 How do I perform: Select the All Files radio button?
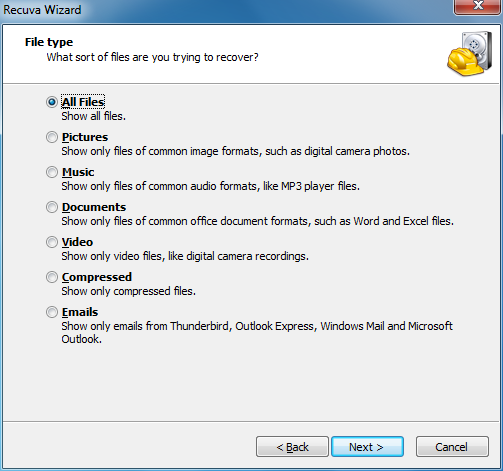(52, 102)
